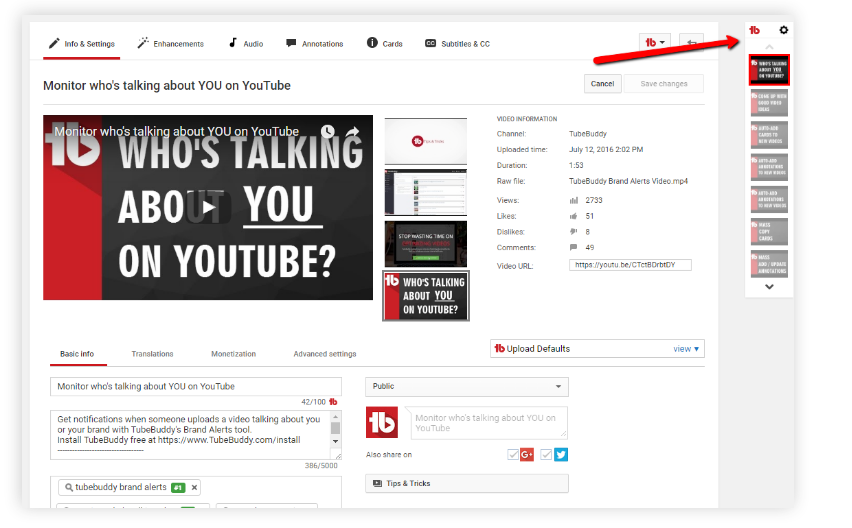The height and width of the screenshot is (528, 852).
Task: Click the TubeBuddy icon beside title character count
Action: click(x=333, y=401)
